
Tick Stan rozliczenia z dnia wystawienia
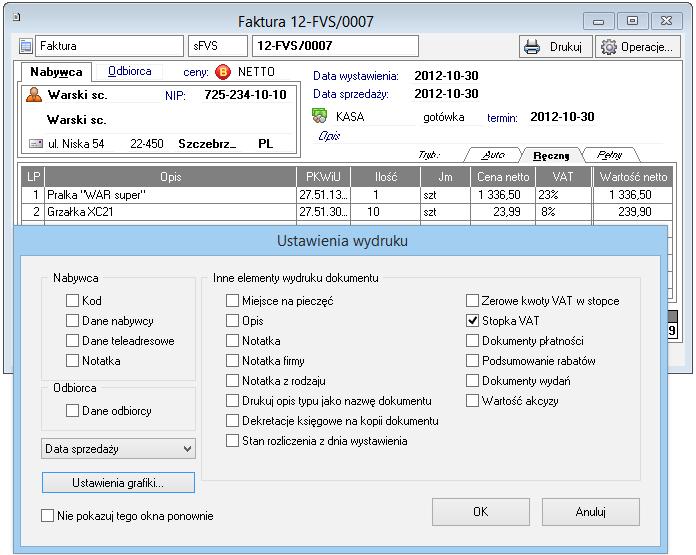[x=232, y=441]
